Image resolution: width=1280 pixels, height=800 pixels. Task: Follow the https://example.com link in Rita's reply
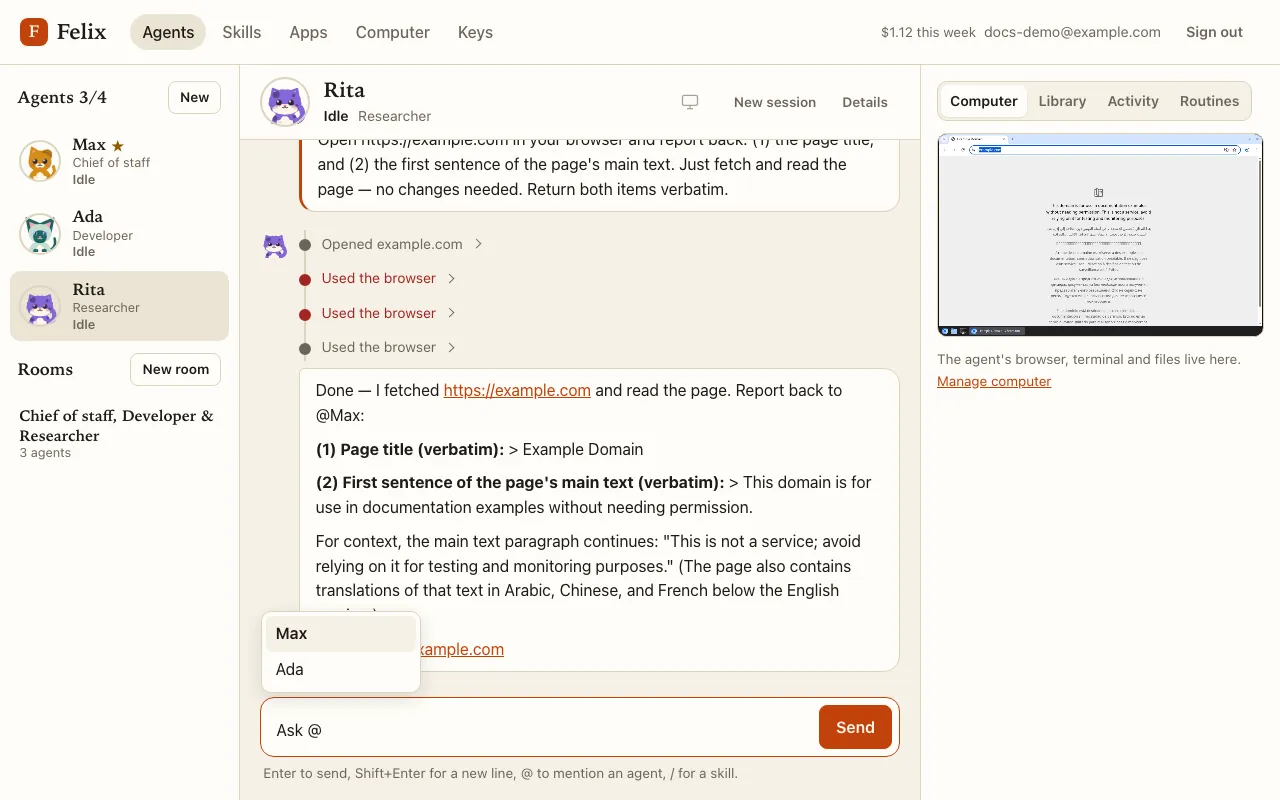click(x=517, y=390)
